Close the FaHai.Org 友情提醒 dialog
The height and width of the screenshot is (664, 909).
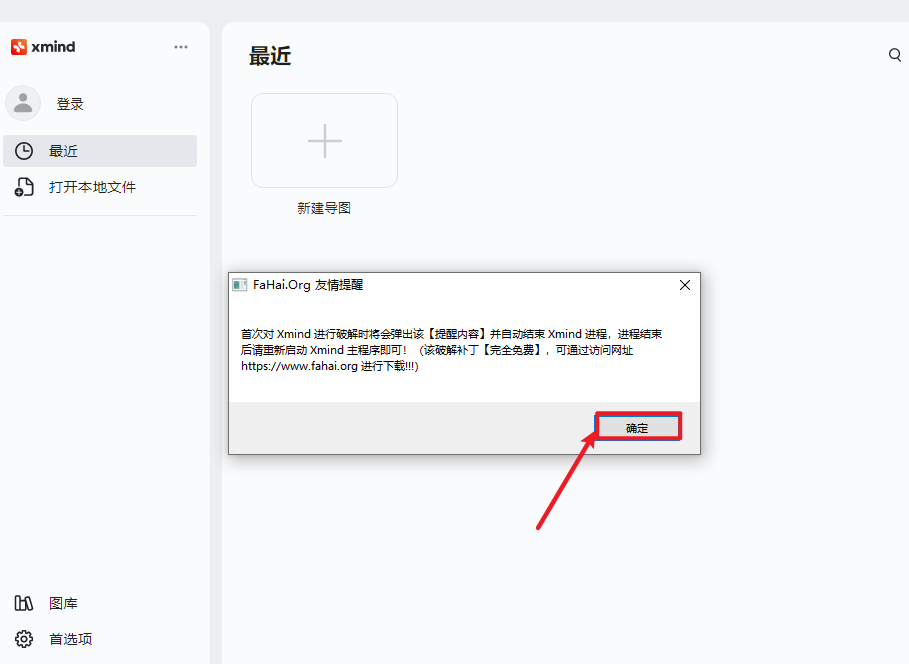[x=685, y=285]
